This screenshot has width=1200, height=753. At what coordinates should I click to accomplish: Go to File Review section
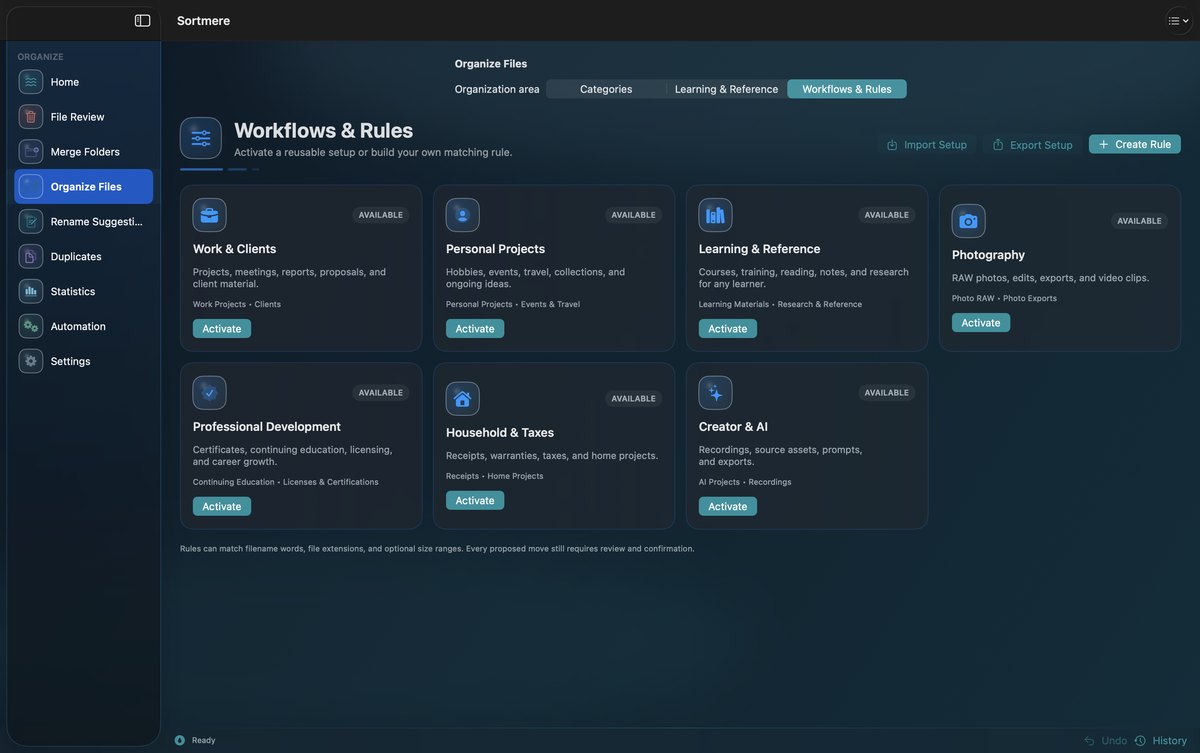(84, 117)
